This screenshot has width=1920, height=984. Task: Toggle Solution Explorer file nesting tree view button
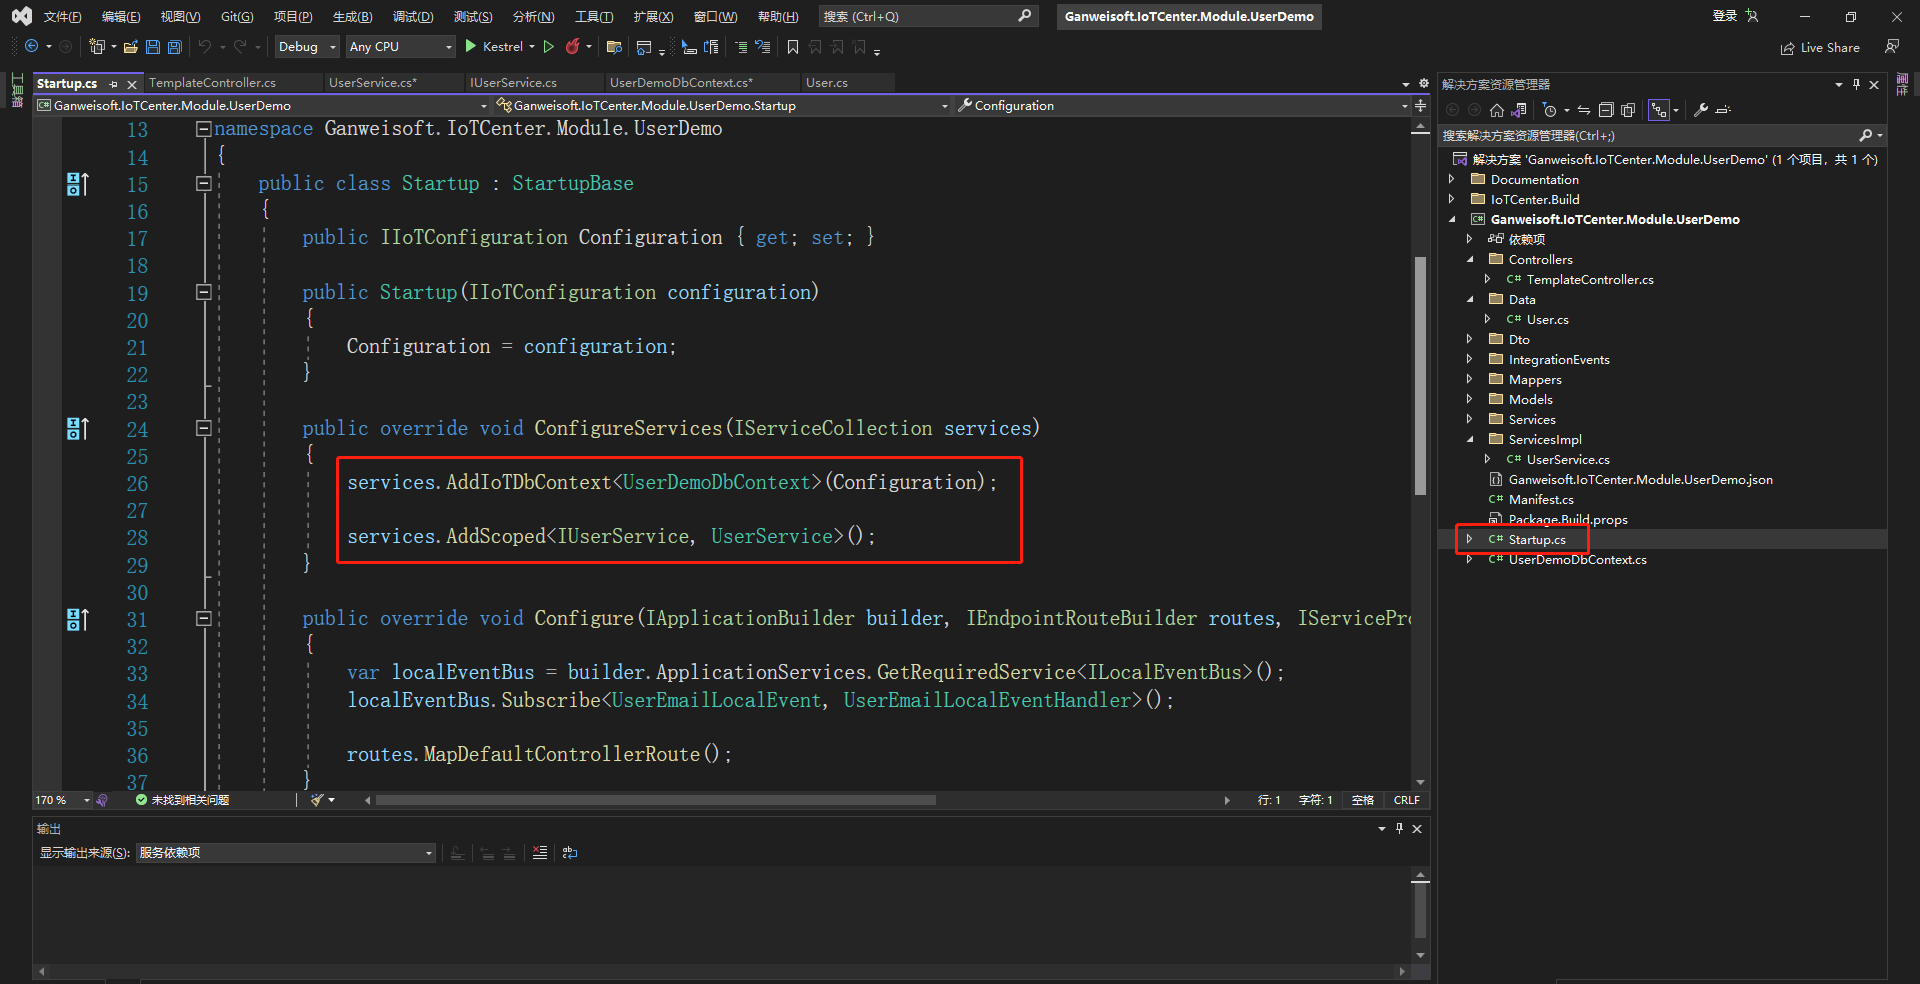[x=1659, y=110]
